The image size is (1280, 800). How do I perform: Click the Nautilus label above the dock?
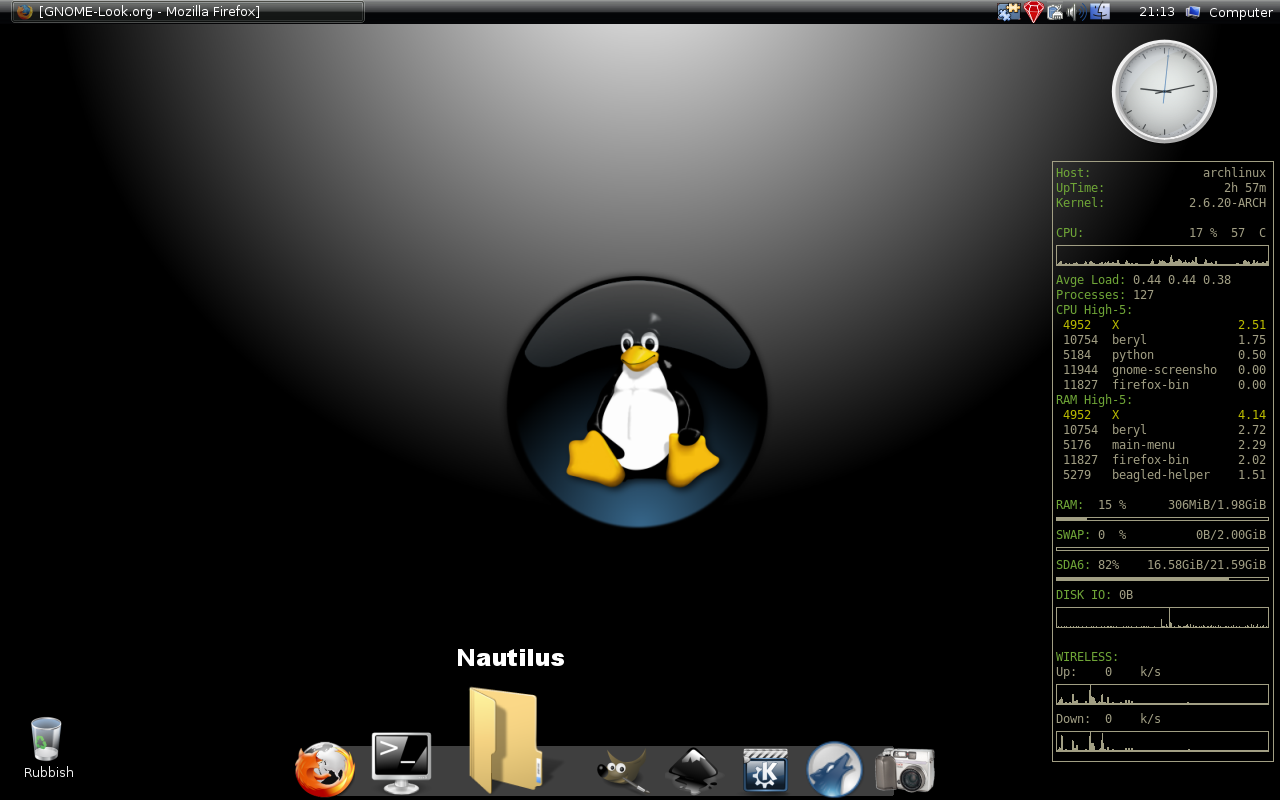(510, 657)
